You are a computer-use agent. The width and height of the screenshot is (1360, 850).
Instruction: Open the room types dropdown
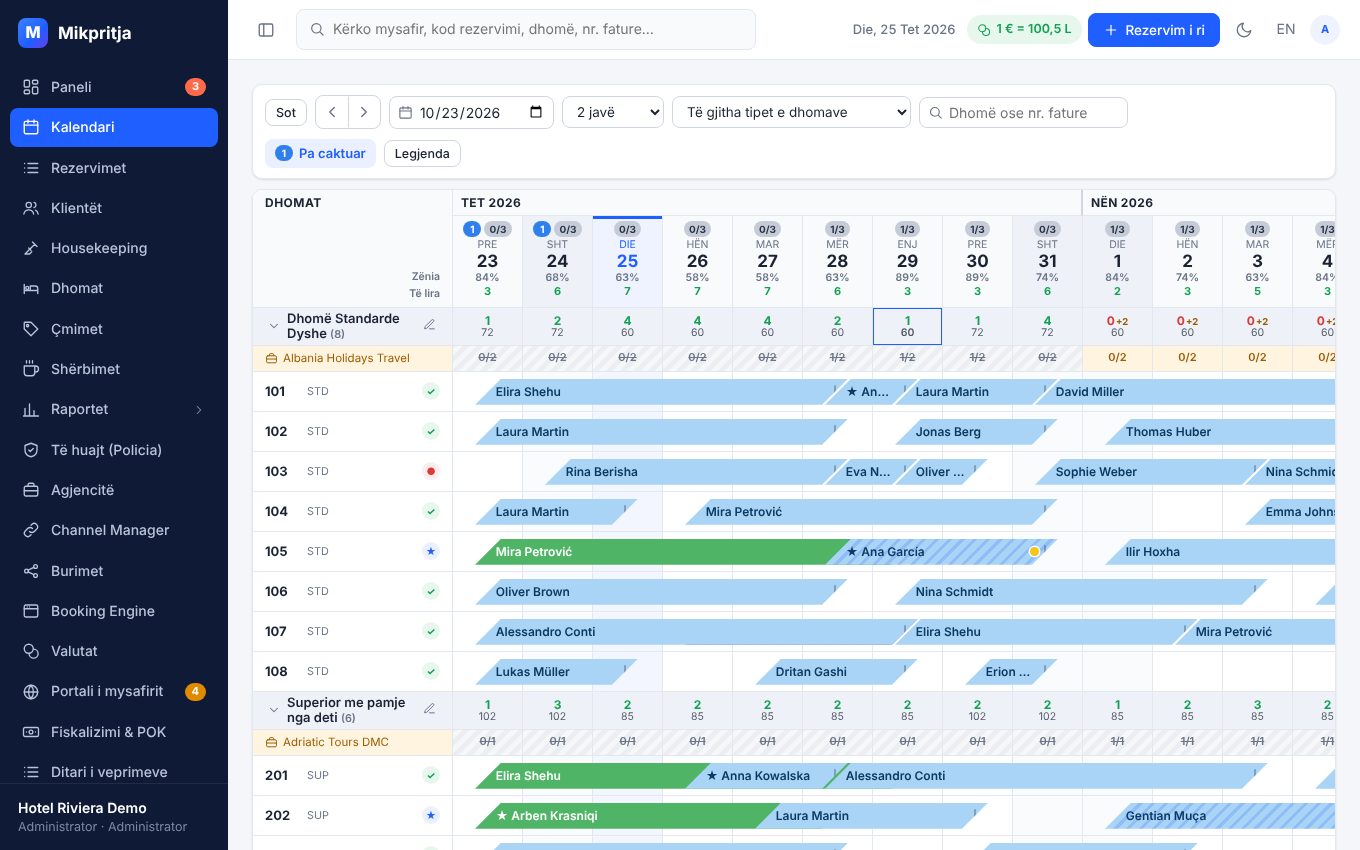(791, 112)
